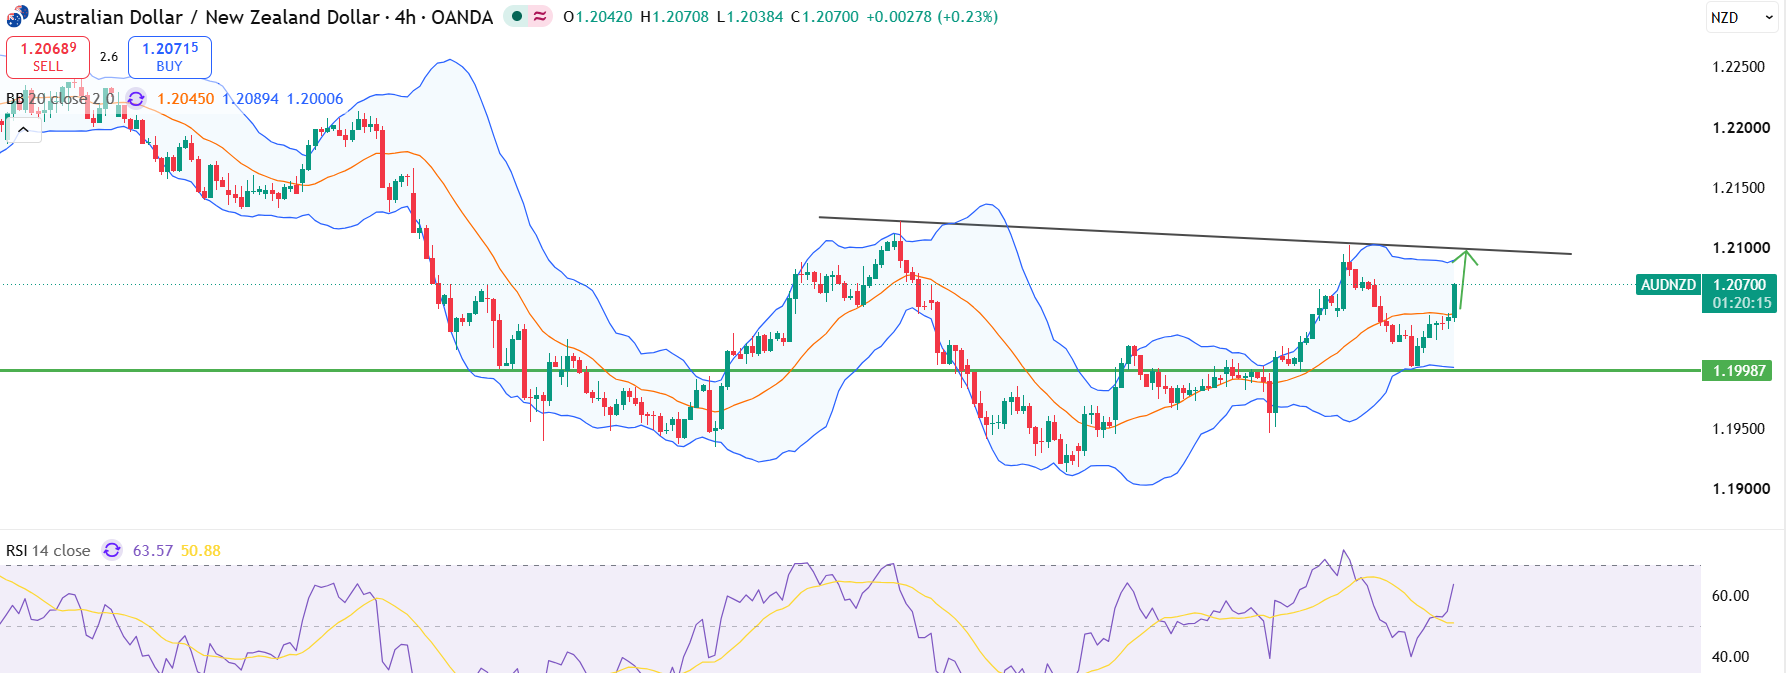Click the 1.21000 price scale label
The width and height of the screenshot is (1786, 673).
[x=1741, y=248]
